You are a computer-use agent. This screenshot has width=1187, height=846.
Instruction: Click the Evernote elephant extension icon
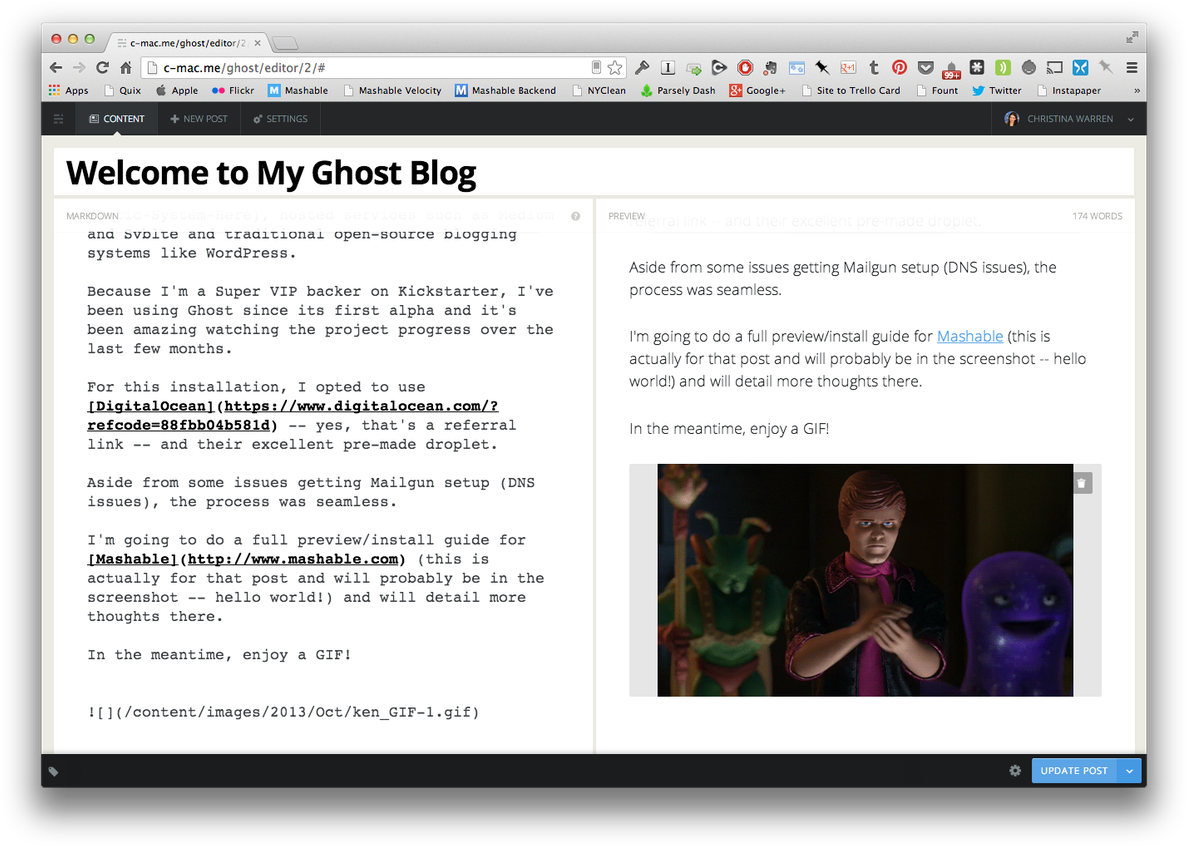pos(770,68)
